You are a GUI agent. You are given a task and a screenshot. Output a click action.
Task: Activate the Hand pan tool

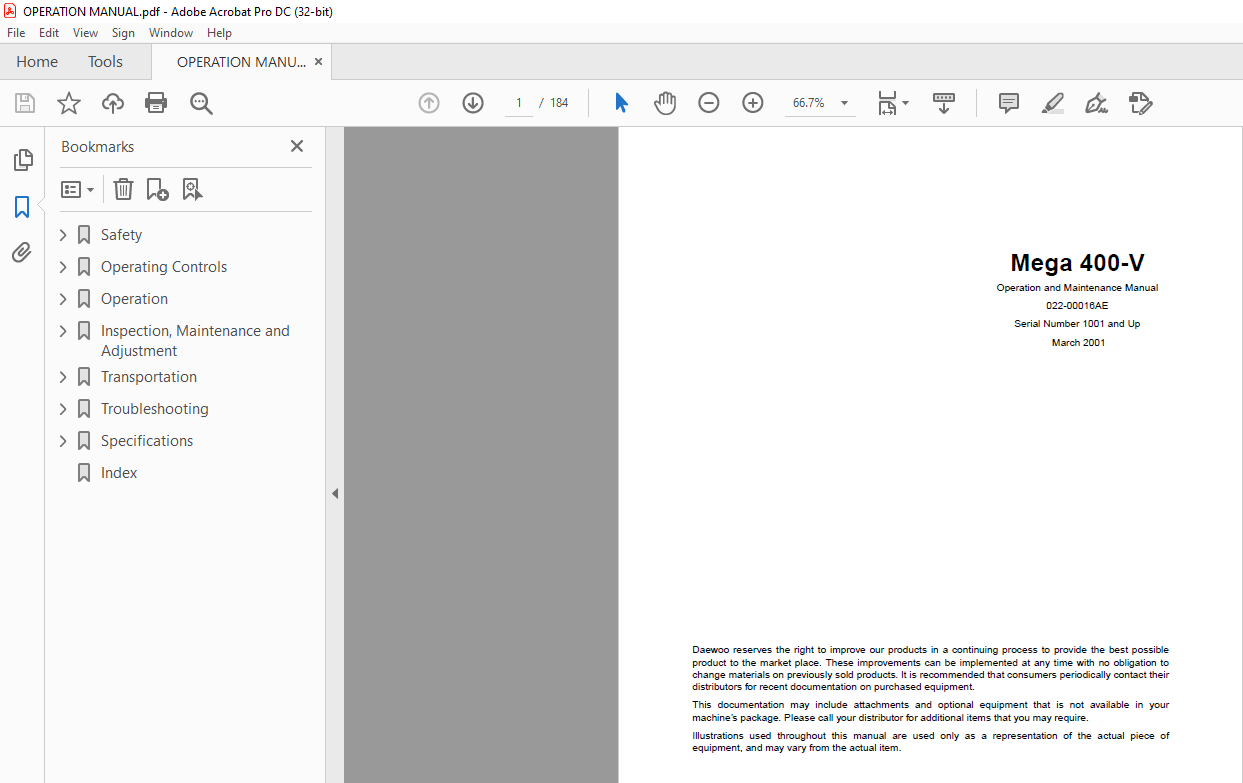coord(665,103)
